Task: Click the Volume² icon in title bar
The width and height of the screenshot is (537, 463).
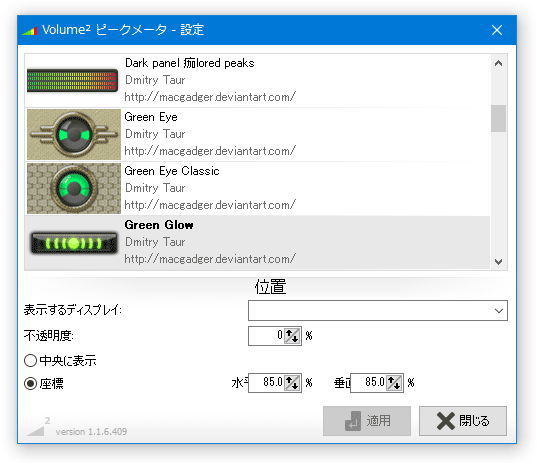Action: coord(29,30)
